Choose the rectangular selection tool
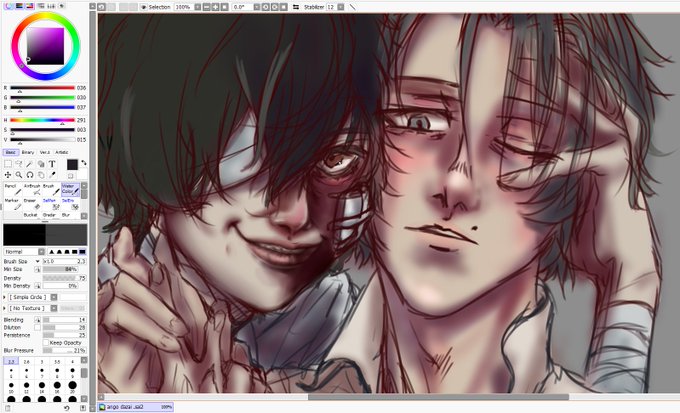 (x=8, y=164)
